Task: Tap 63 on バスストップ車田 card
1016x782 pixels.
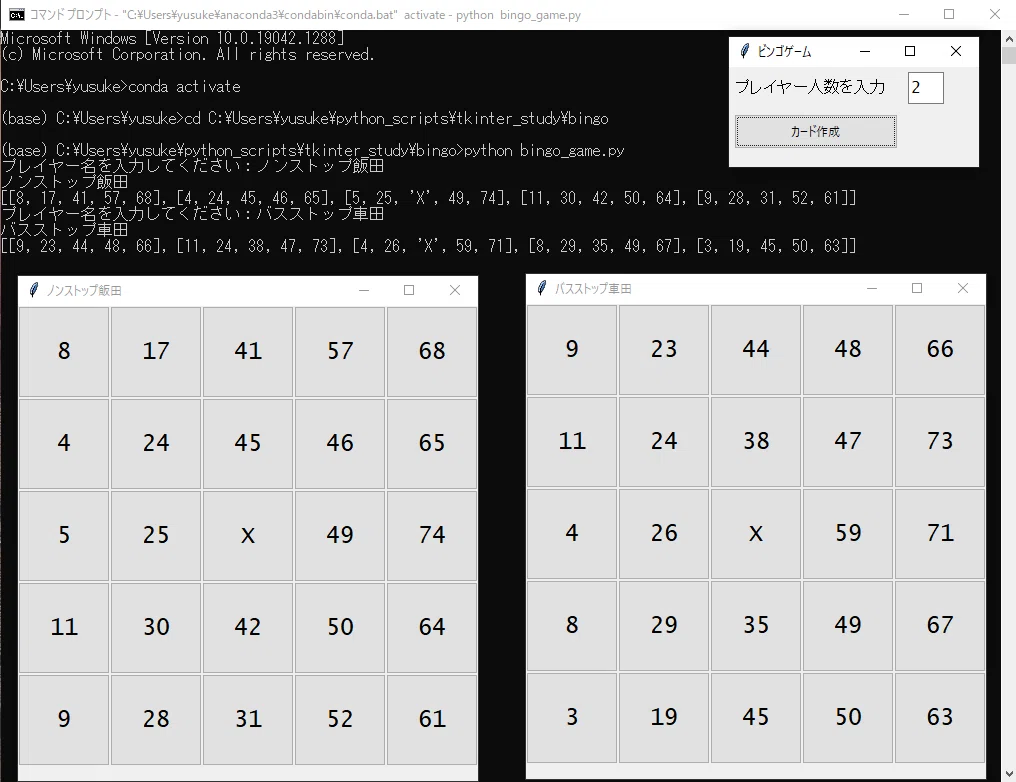Action: click(x=940, y=717)
